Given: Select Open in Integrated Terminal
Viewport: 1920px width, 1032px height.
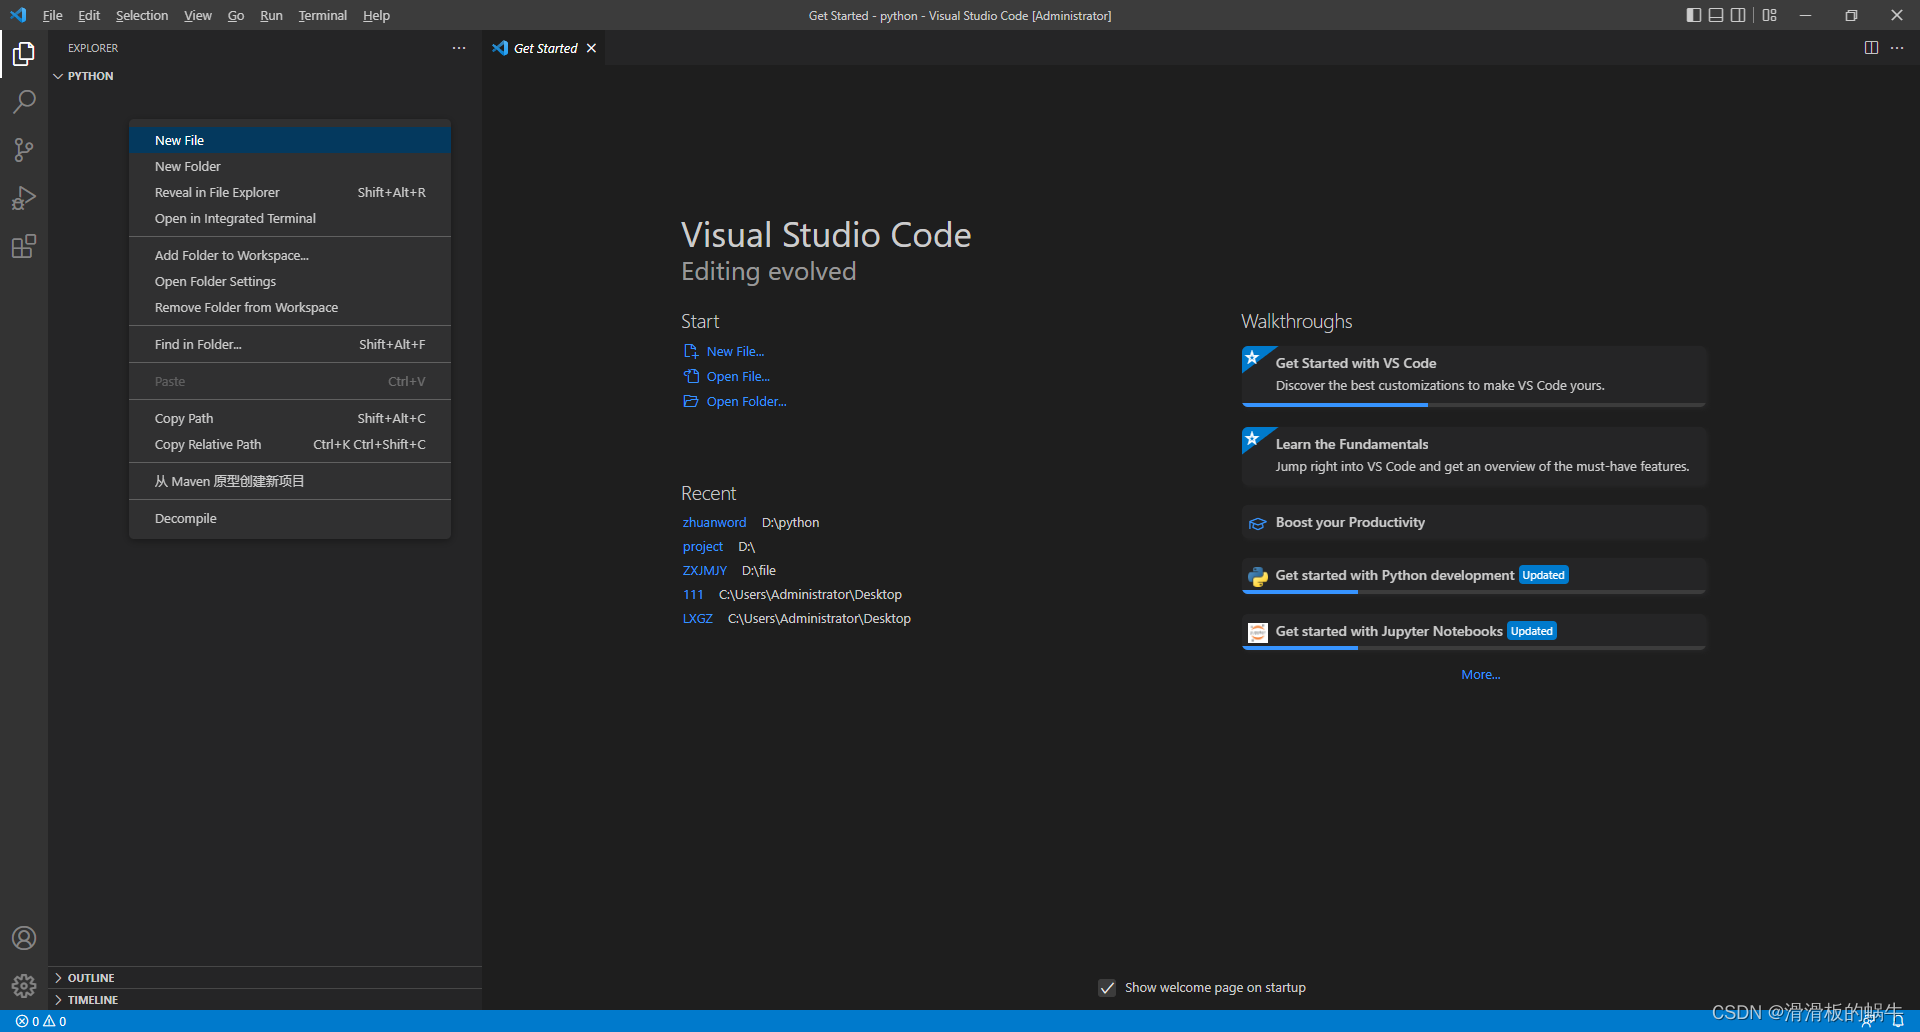Looking at the screenshot, I should tap(290, 219).
